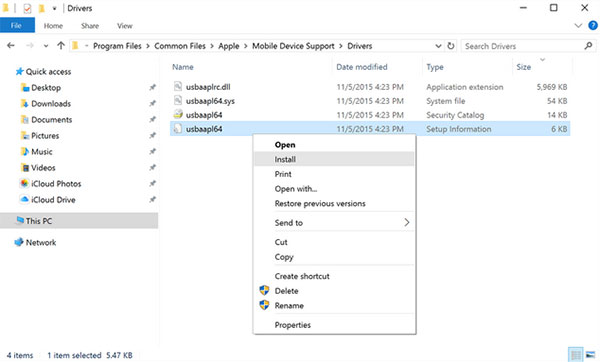
Task: Click the pin icon beside iCloud Drive
Action: coord(152,200)
